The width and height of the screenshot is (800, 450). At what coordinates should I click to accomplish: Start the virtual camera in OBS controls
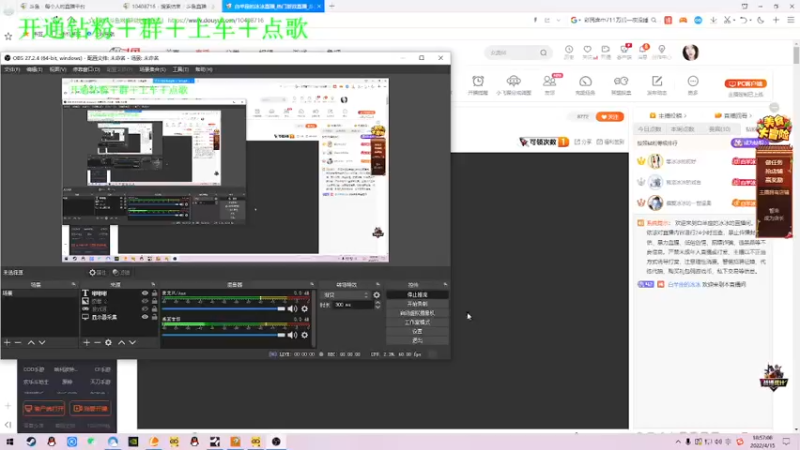click(x=417, y=313)
